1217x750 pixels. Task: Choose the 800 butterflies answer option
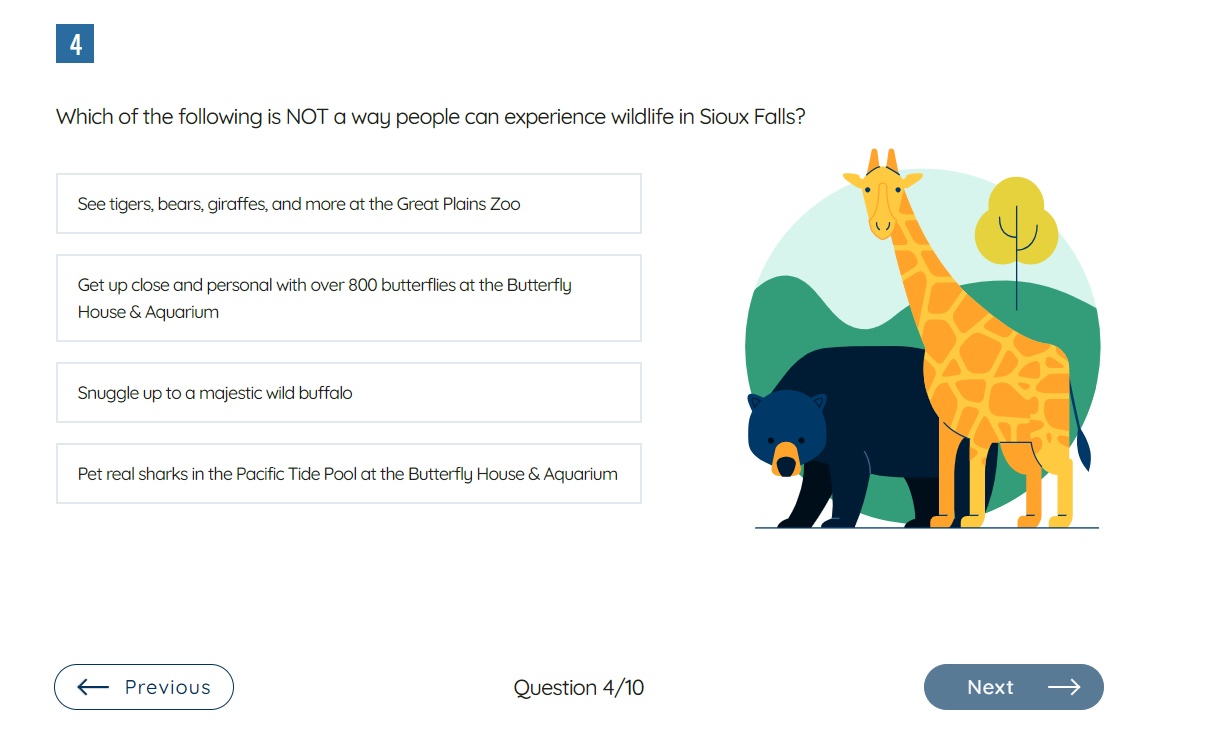(x=348, y=298)
